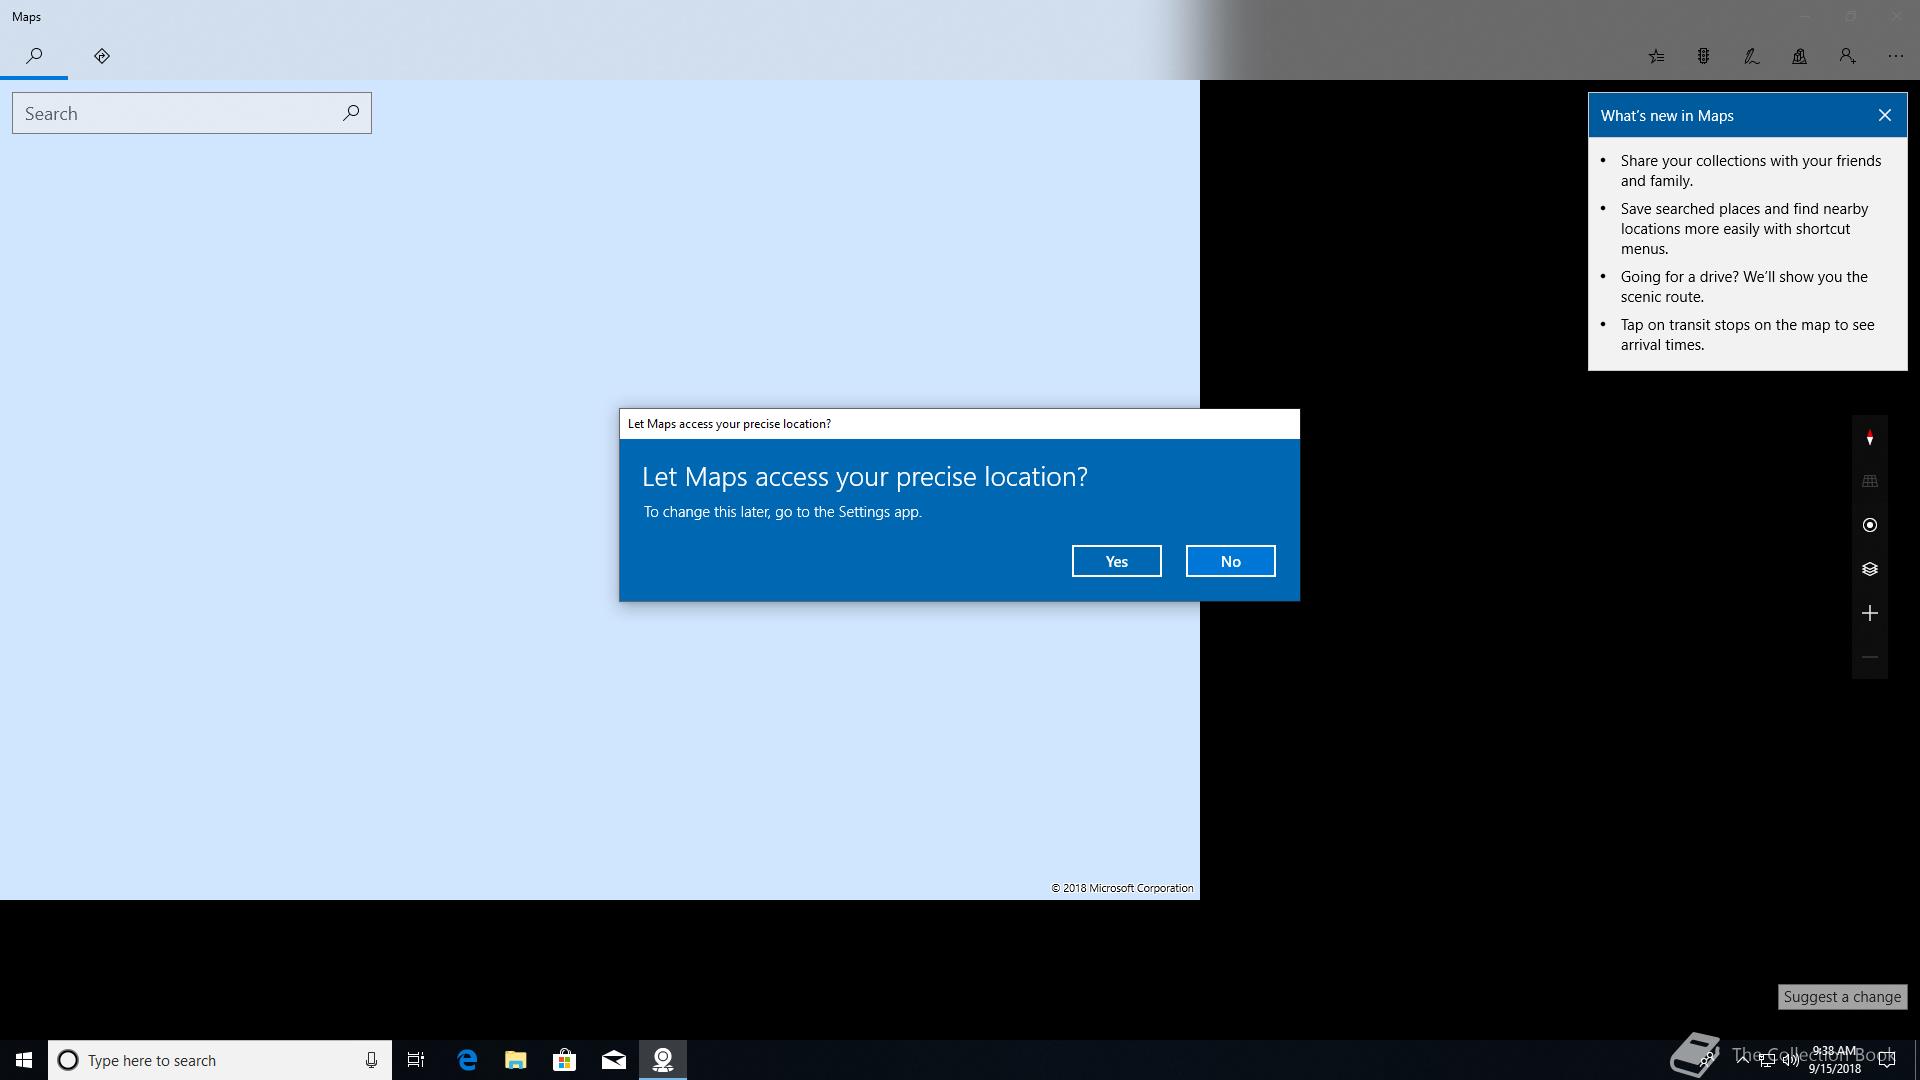This screenshot has height=1080, width=1920.
Task: Click 'Tap on transit stops' bullet text
Action: [x=1748, y=335]
